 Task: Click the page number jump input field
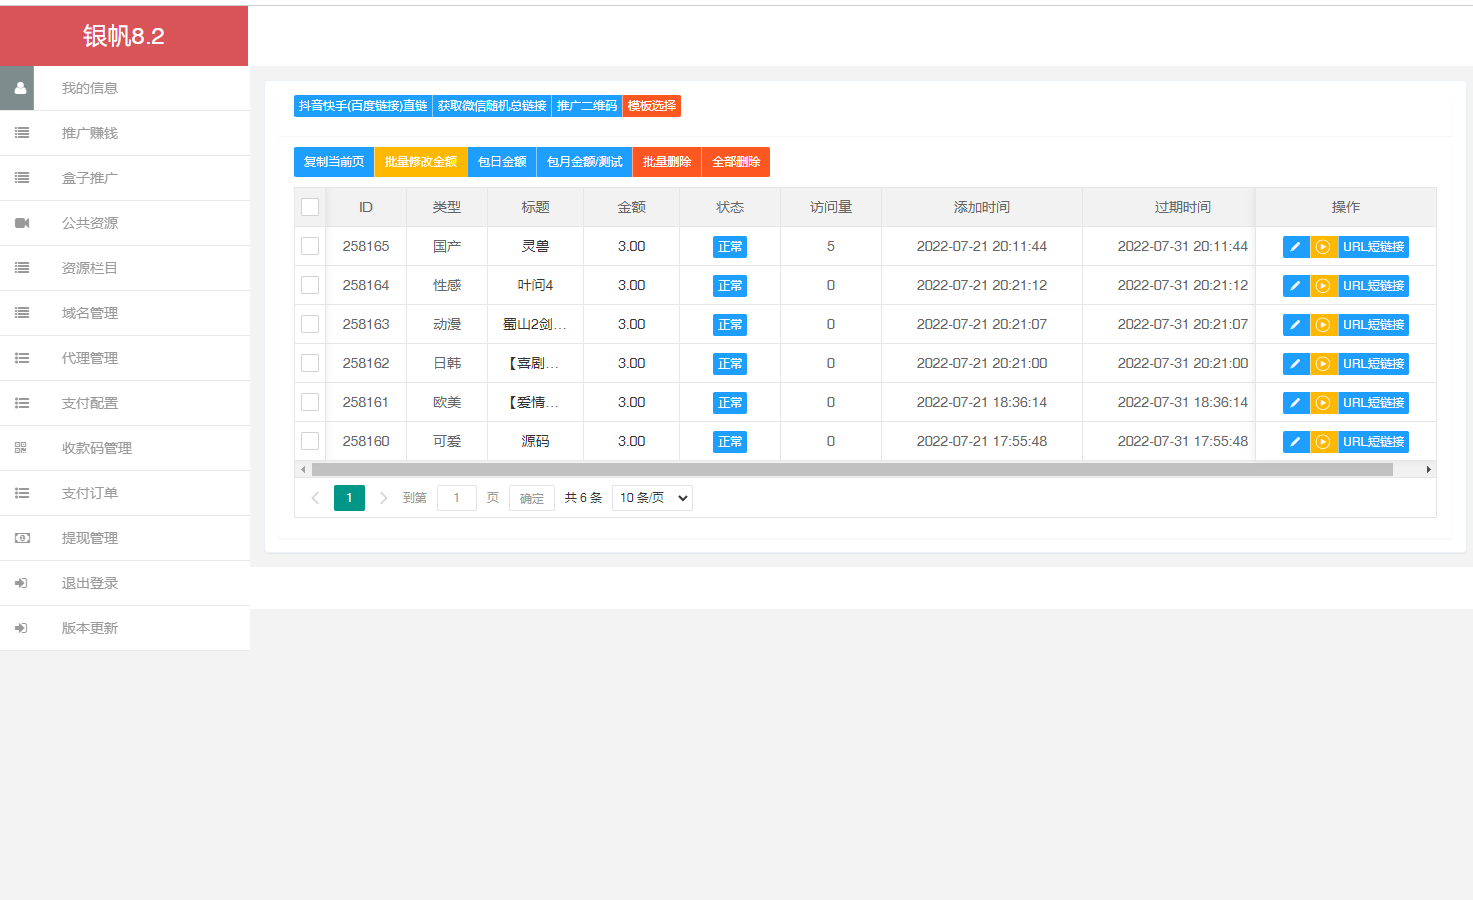tap(457, 498)
